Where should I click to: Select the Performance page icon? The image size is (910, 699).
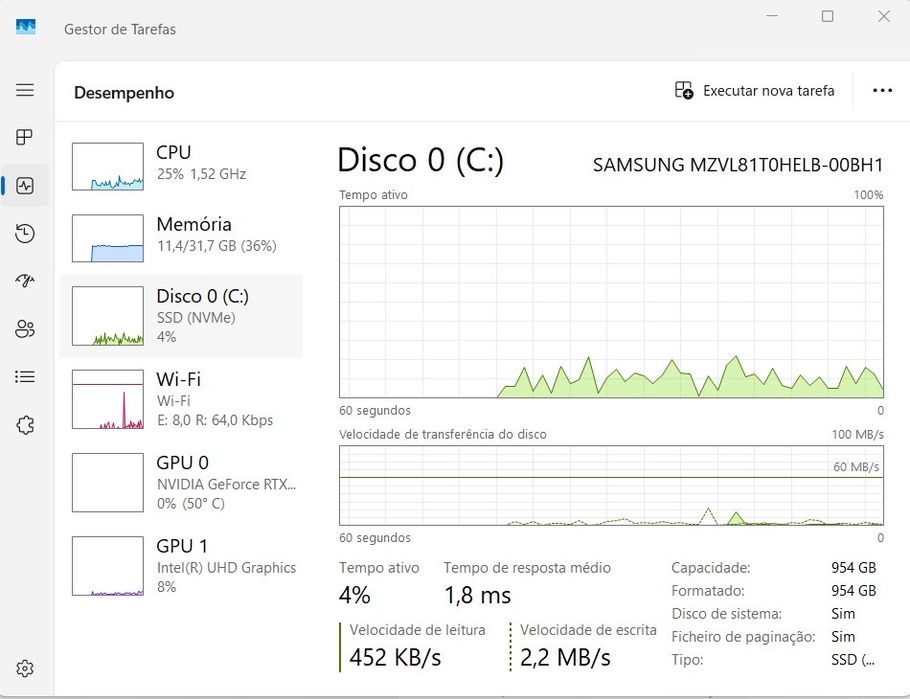coord(25,186)
